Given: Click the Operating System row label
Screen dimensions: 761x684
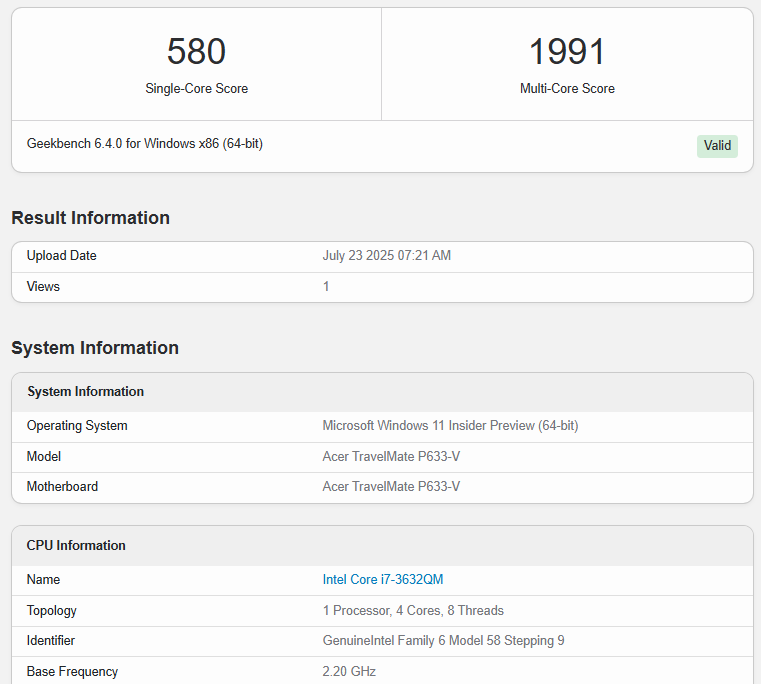Looking at the screenshot, I should [77, 426].
